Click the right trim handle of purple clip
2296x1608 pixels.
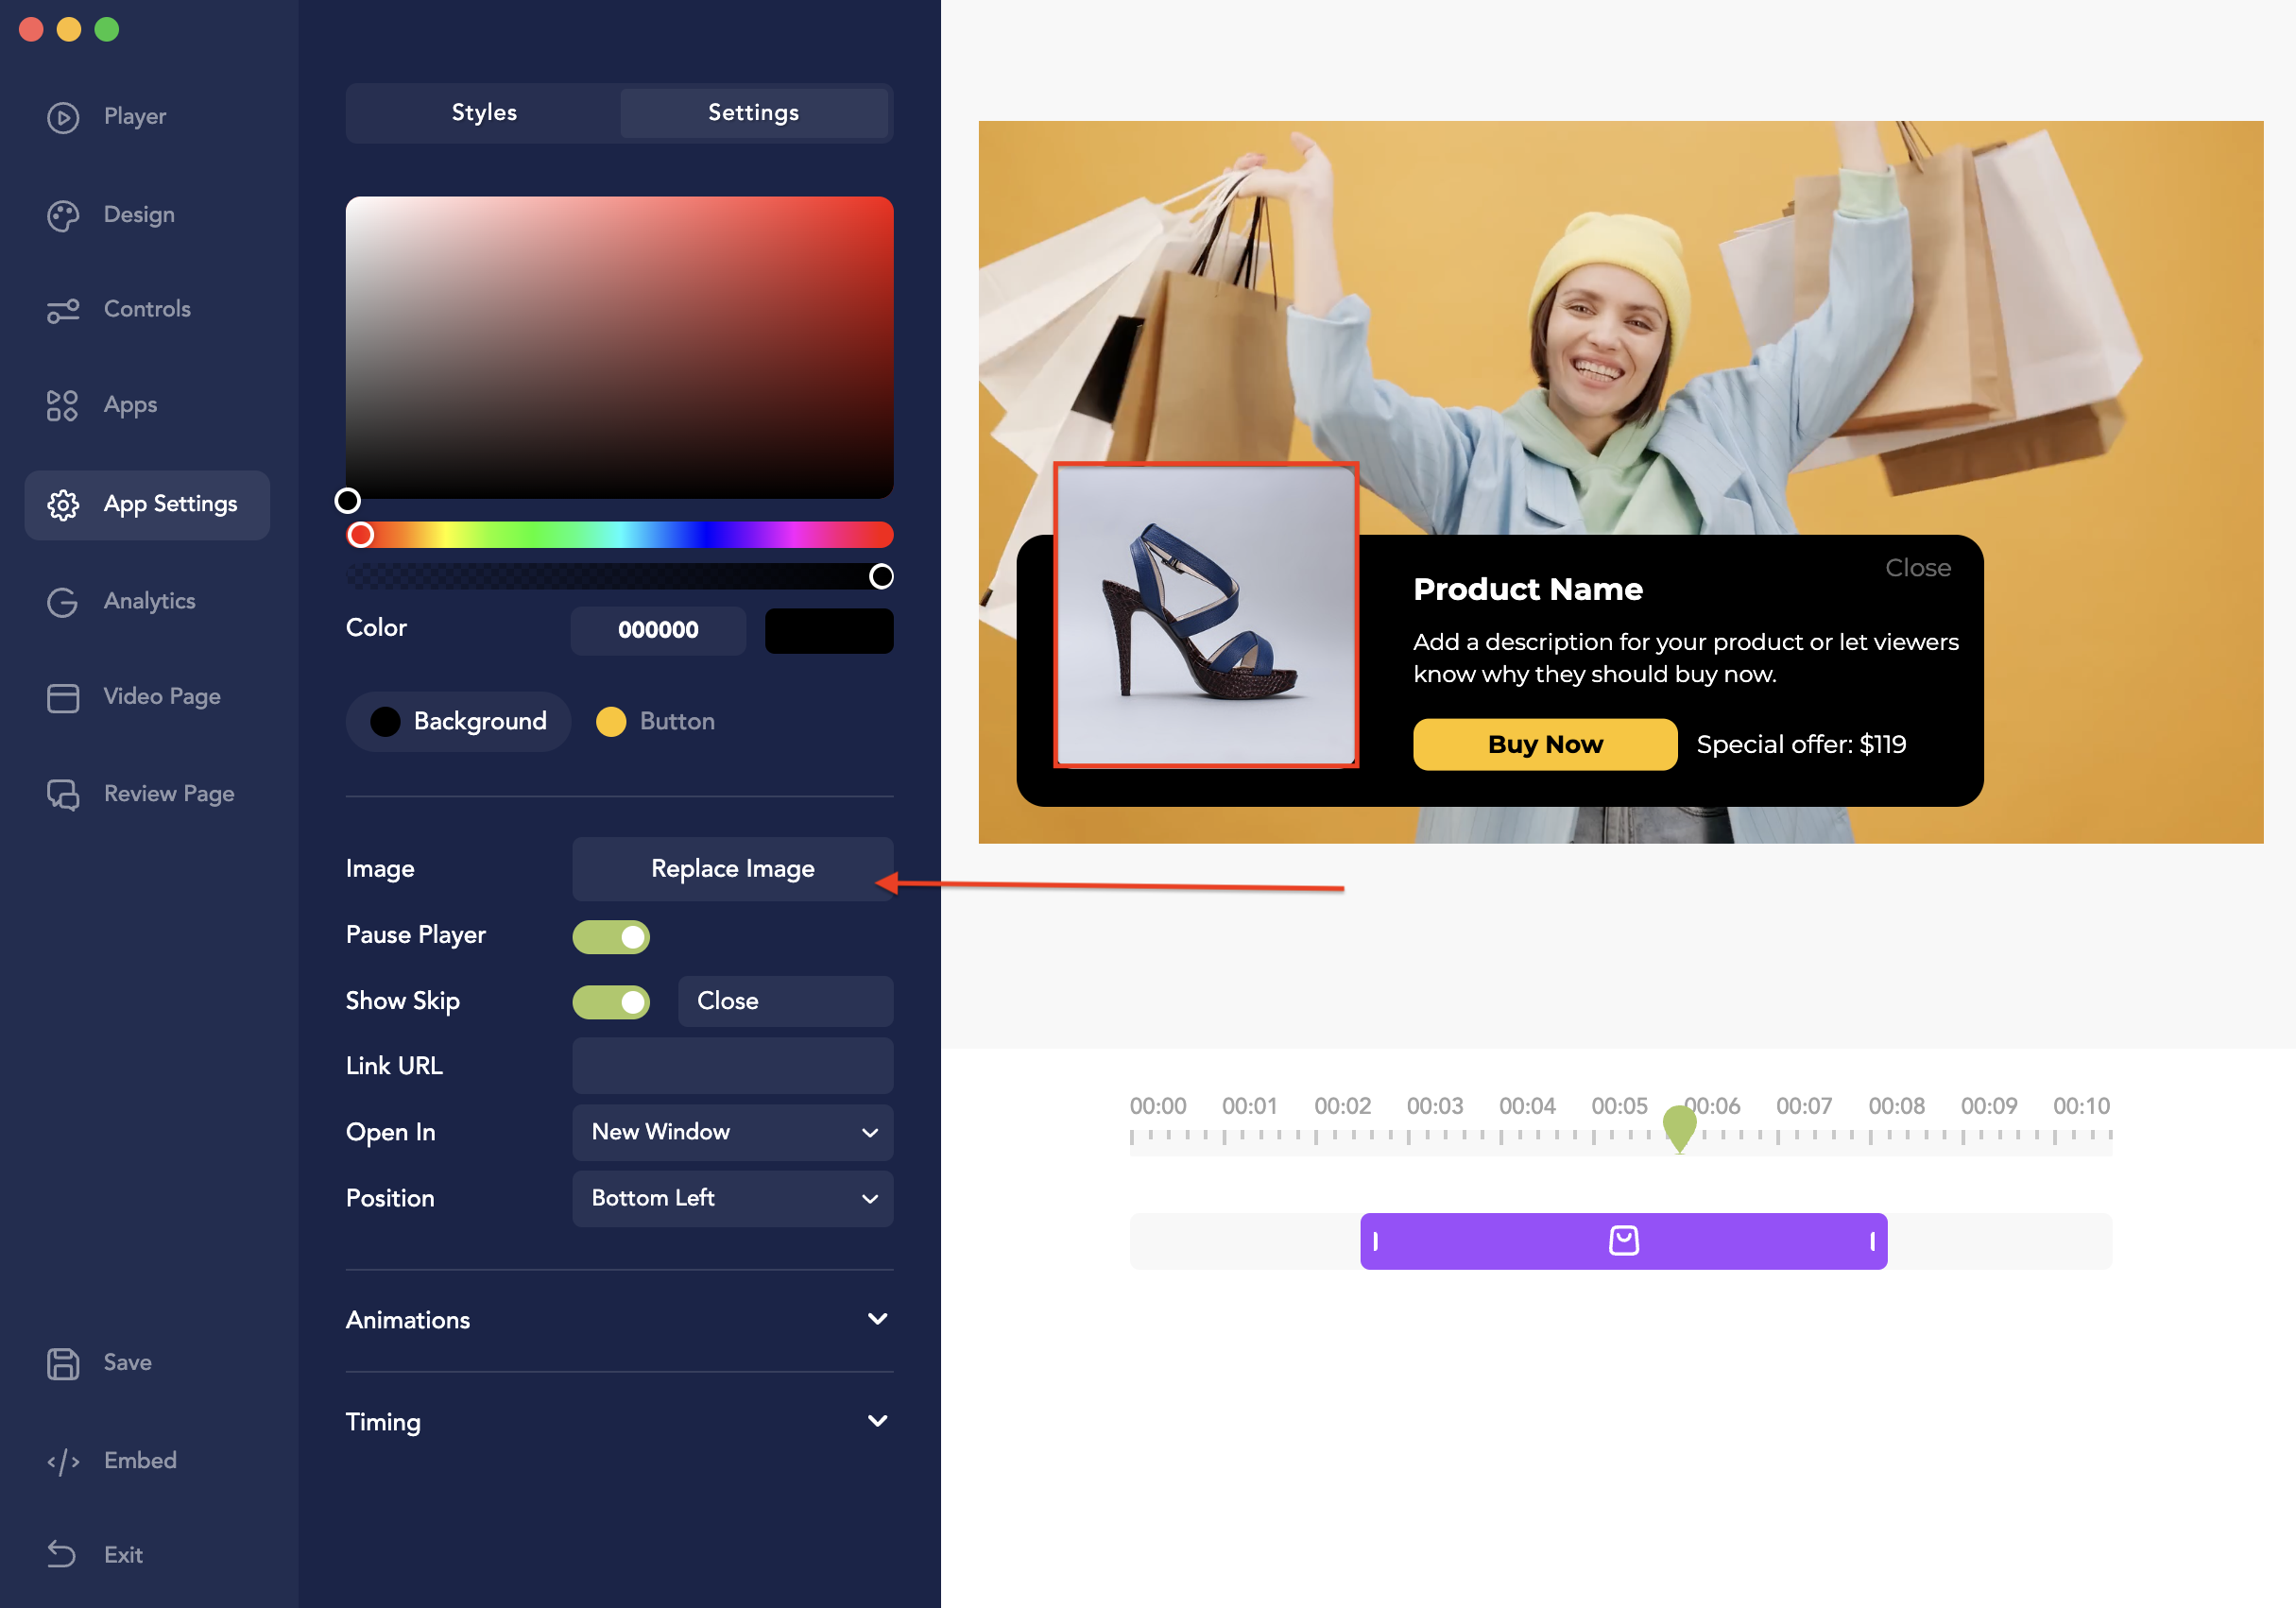point(1872,1241)
